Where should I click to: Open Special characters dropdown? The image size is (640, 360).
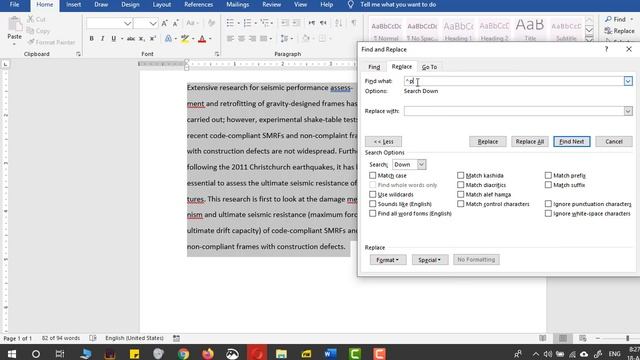pyautogui.click(x=430, y=260)
